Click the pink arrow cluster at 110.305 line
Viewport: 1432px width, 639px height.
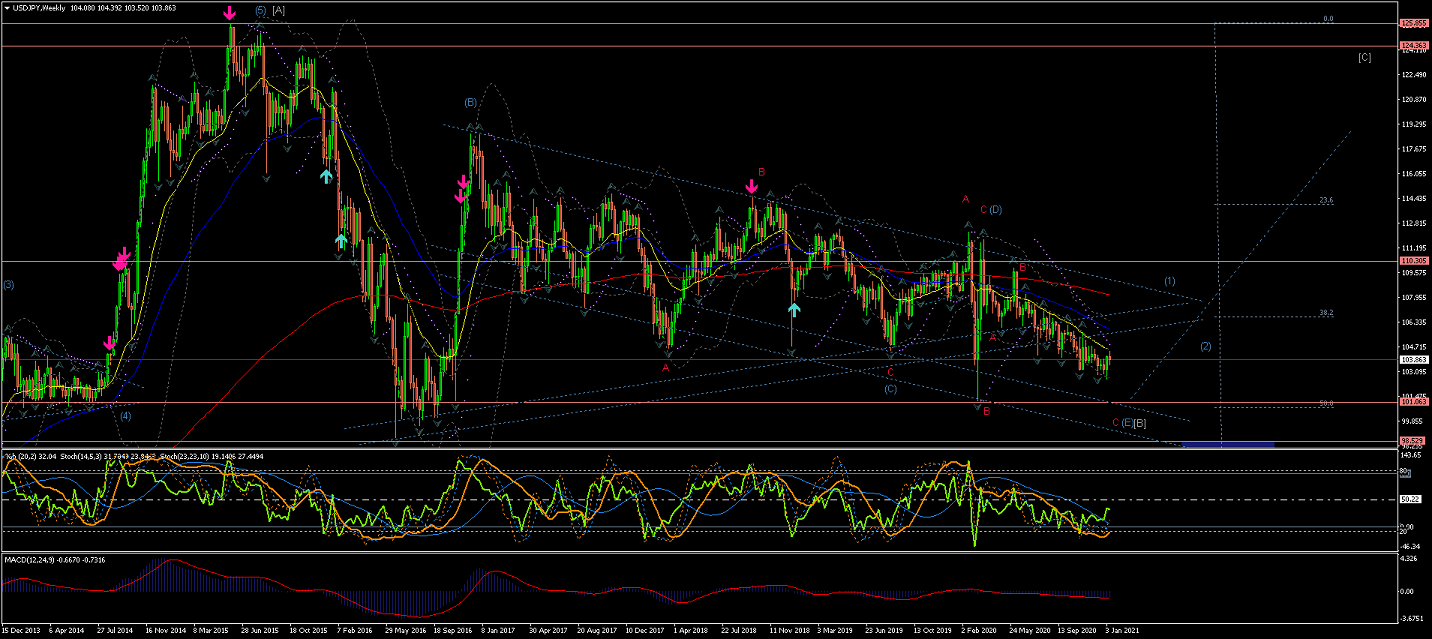121,260
